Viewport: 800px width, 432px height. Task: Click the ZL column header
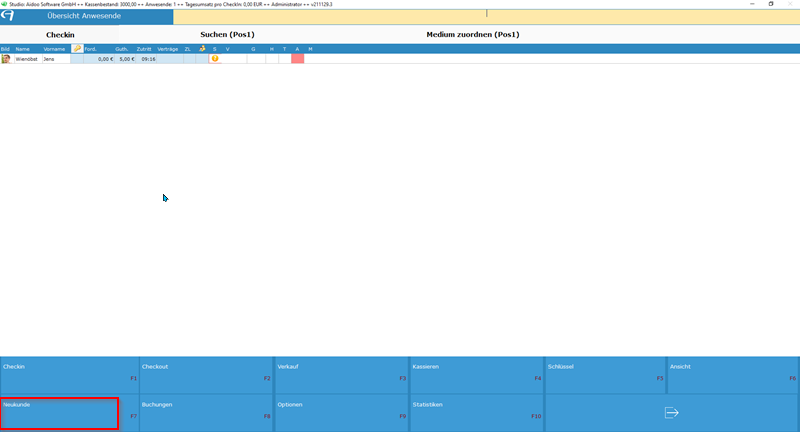[189, 49]
